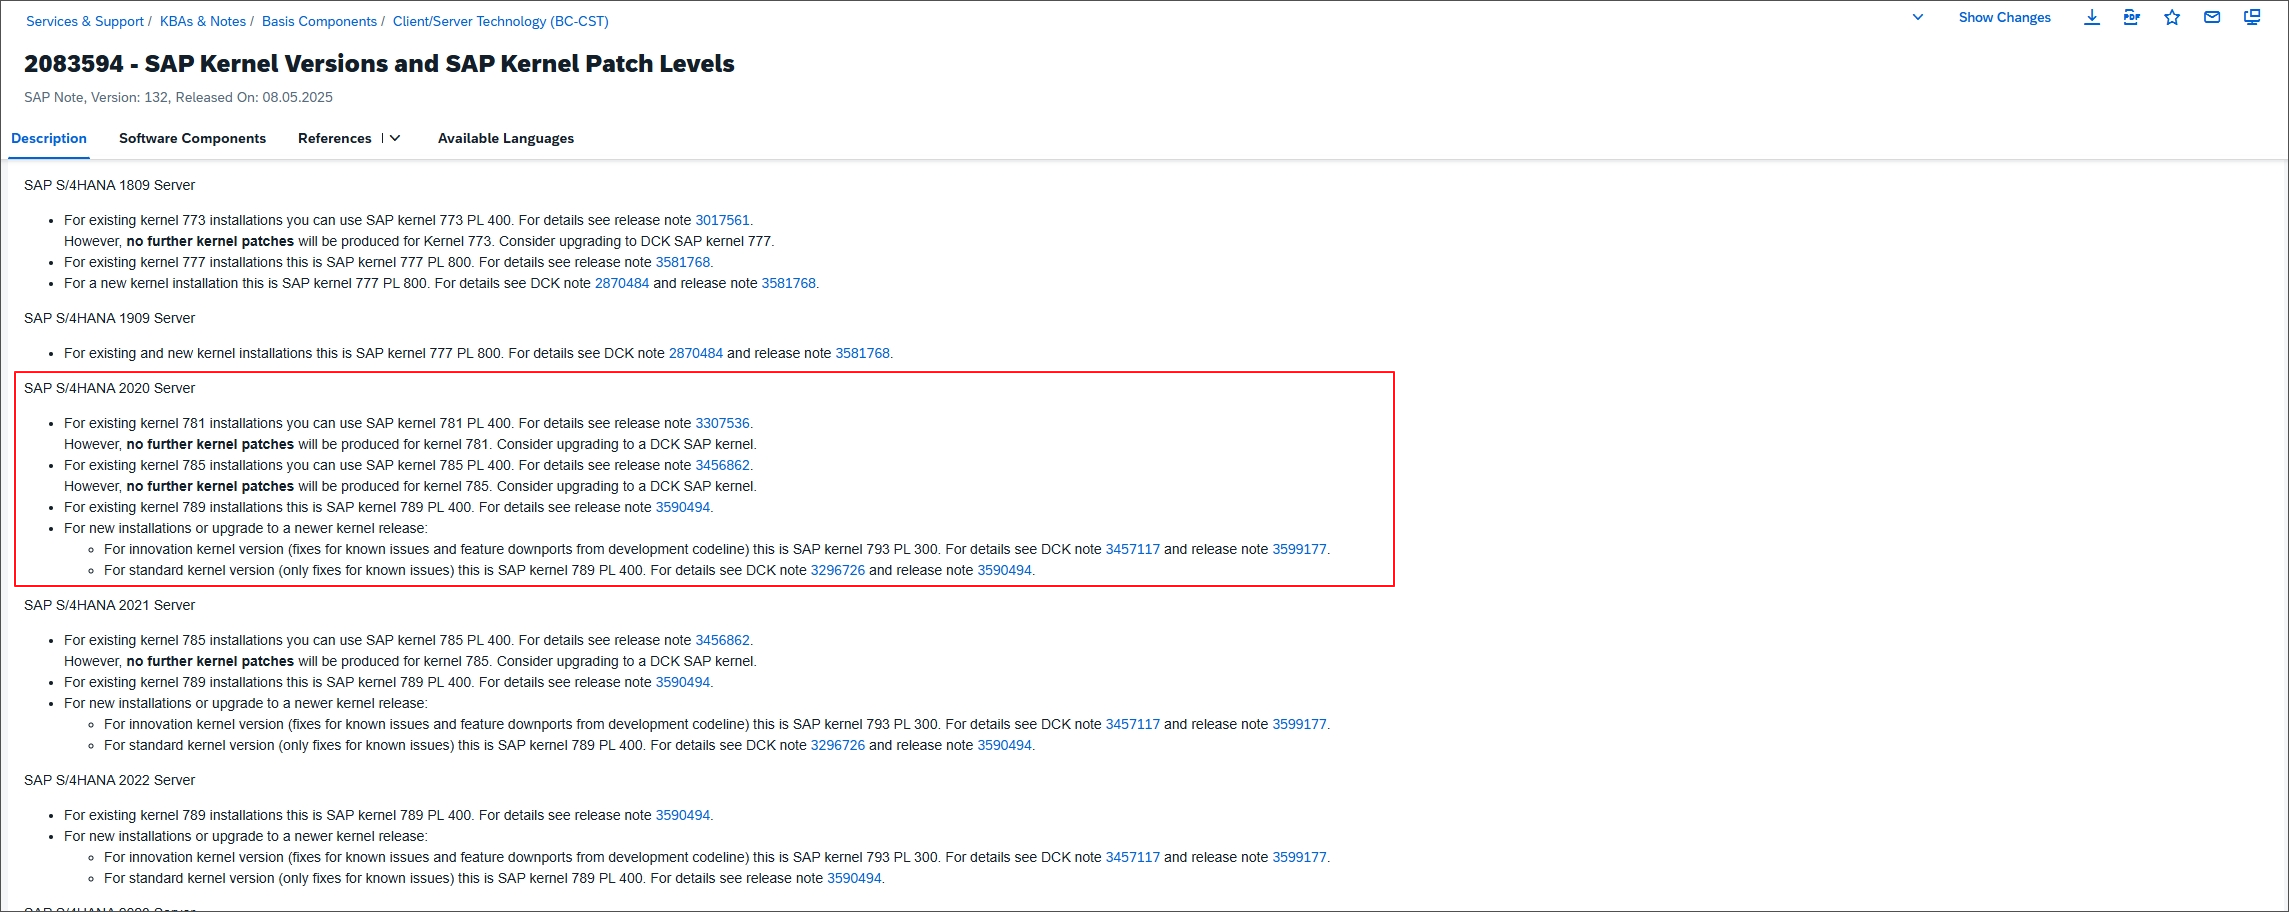The height and width of the screenshot is (912, 2289).
Task: Share the note via email icon
Action: pyautogui.click(x=2211, y=18)
